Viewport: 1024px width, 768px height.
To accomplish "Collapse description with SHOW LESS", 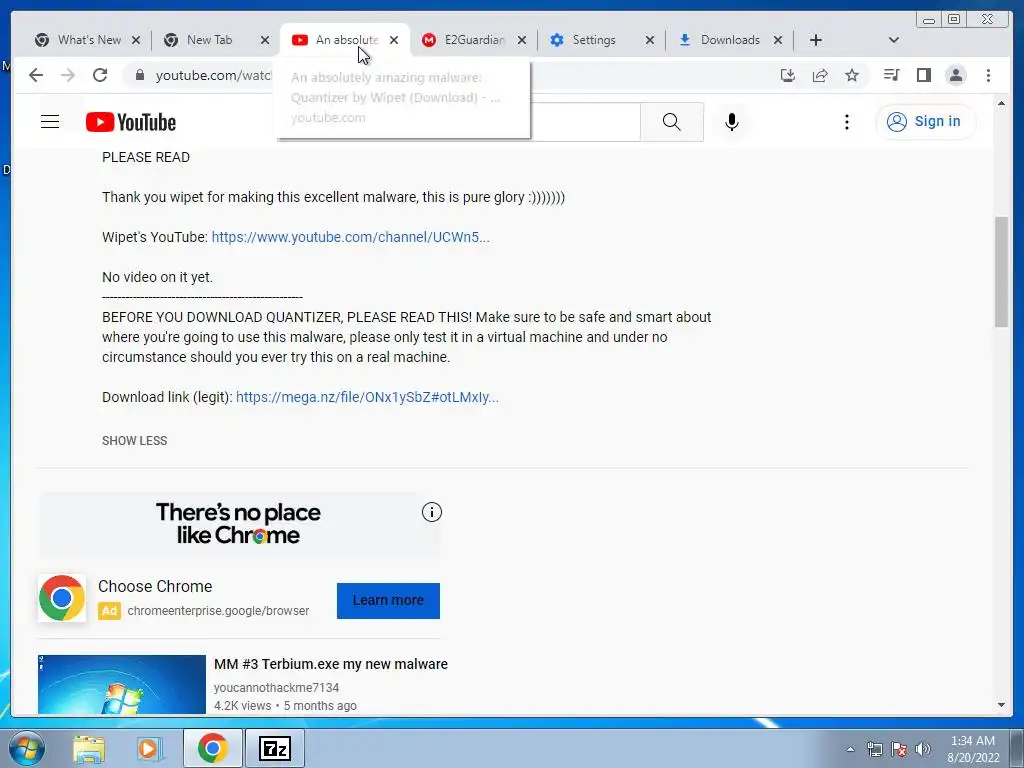I will pos(135,441).
